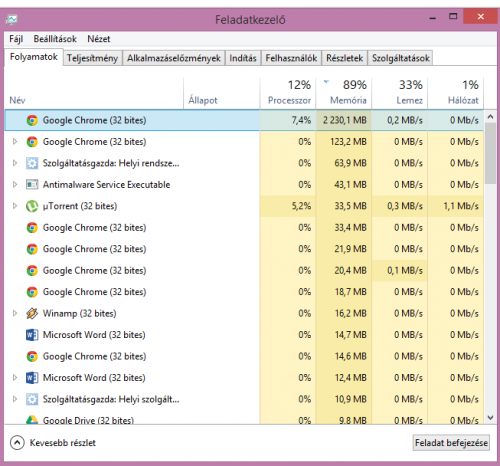This screenshot has width=500, height=466.
Task: Switch to the Alkalmazáselőzmények tab
Action: point(174,58)
